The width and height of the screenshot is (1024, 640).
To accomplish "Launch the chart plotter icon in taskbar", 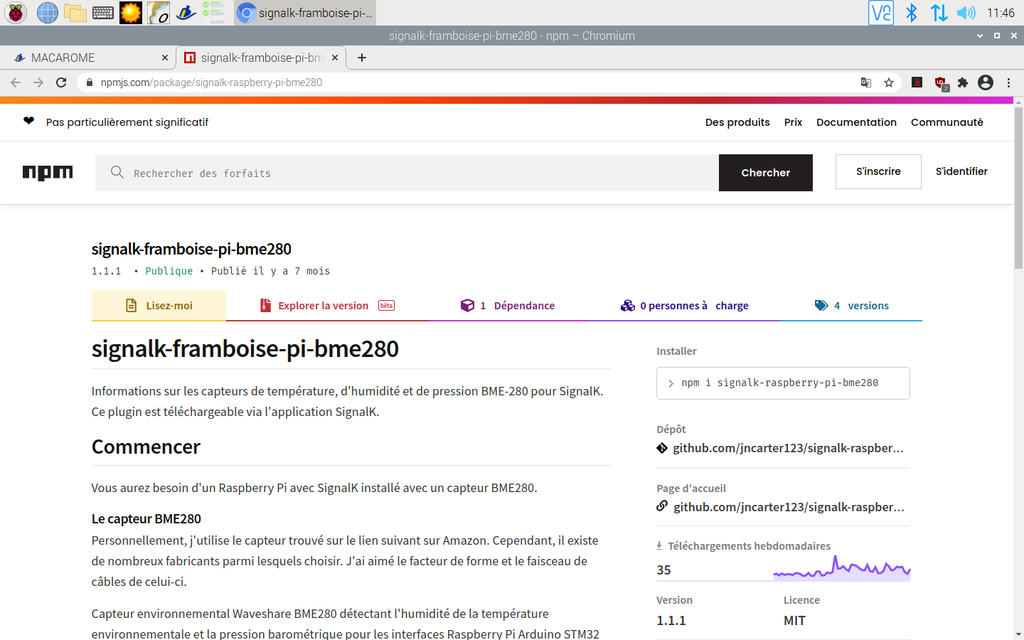I will tap(158, 12).
